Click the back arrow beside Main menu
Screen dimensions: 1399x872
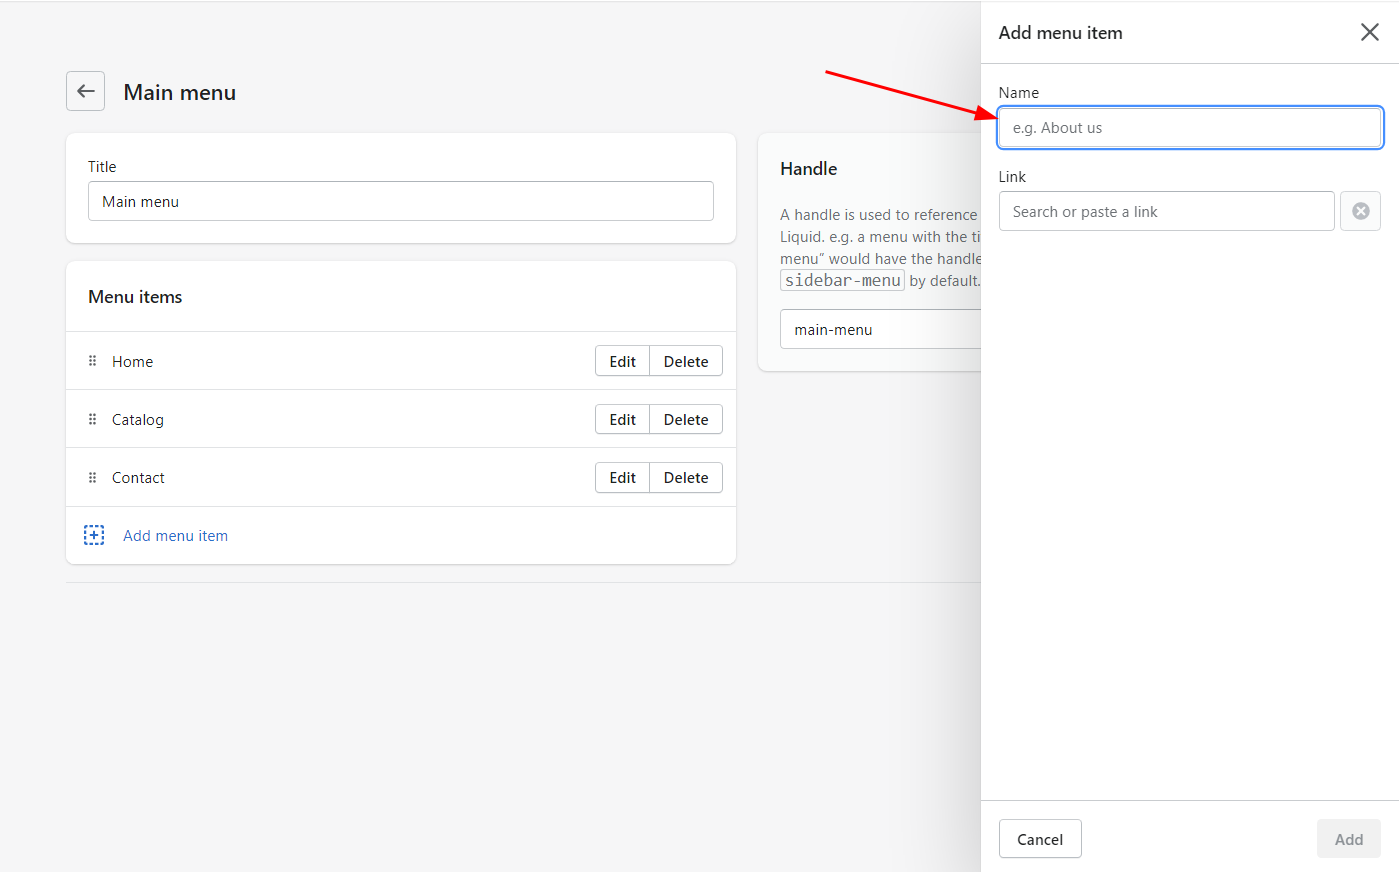[x=85, y=91]
